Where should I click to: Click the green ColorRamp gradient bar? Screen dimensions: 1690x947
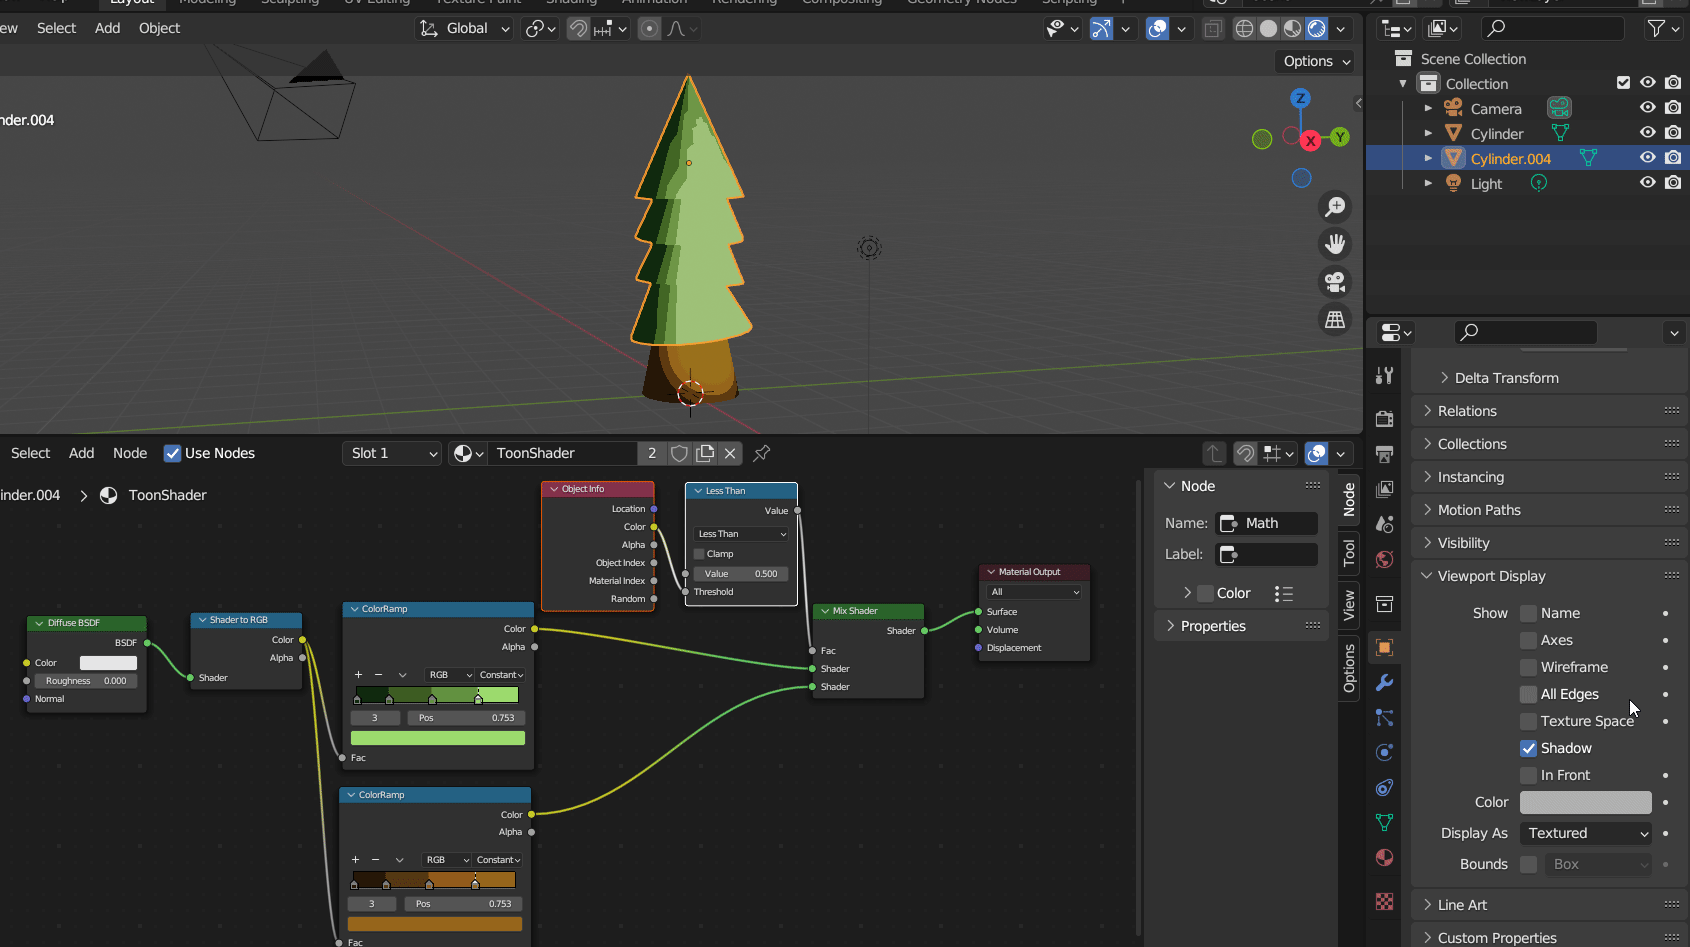(438, 695)
